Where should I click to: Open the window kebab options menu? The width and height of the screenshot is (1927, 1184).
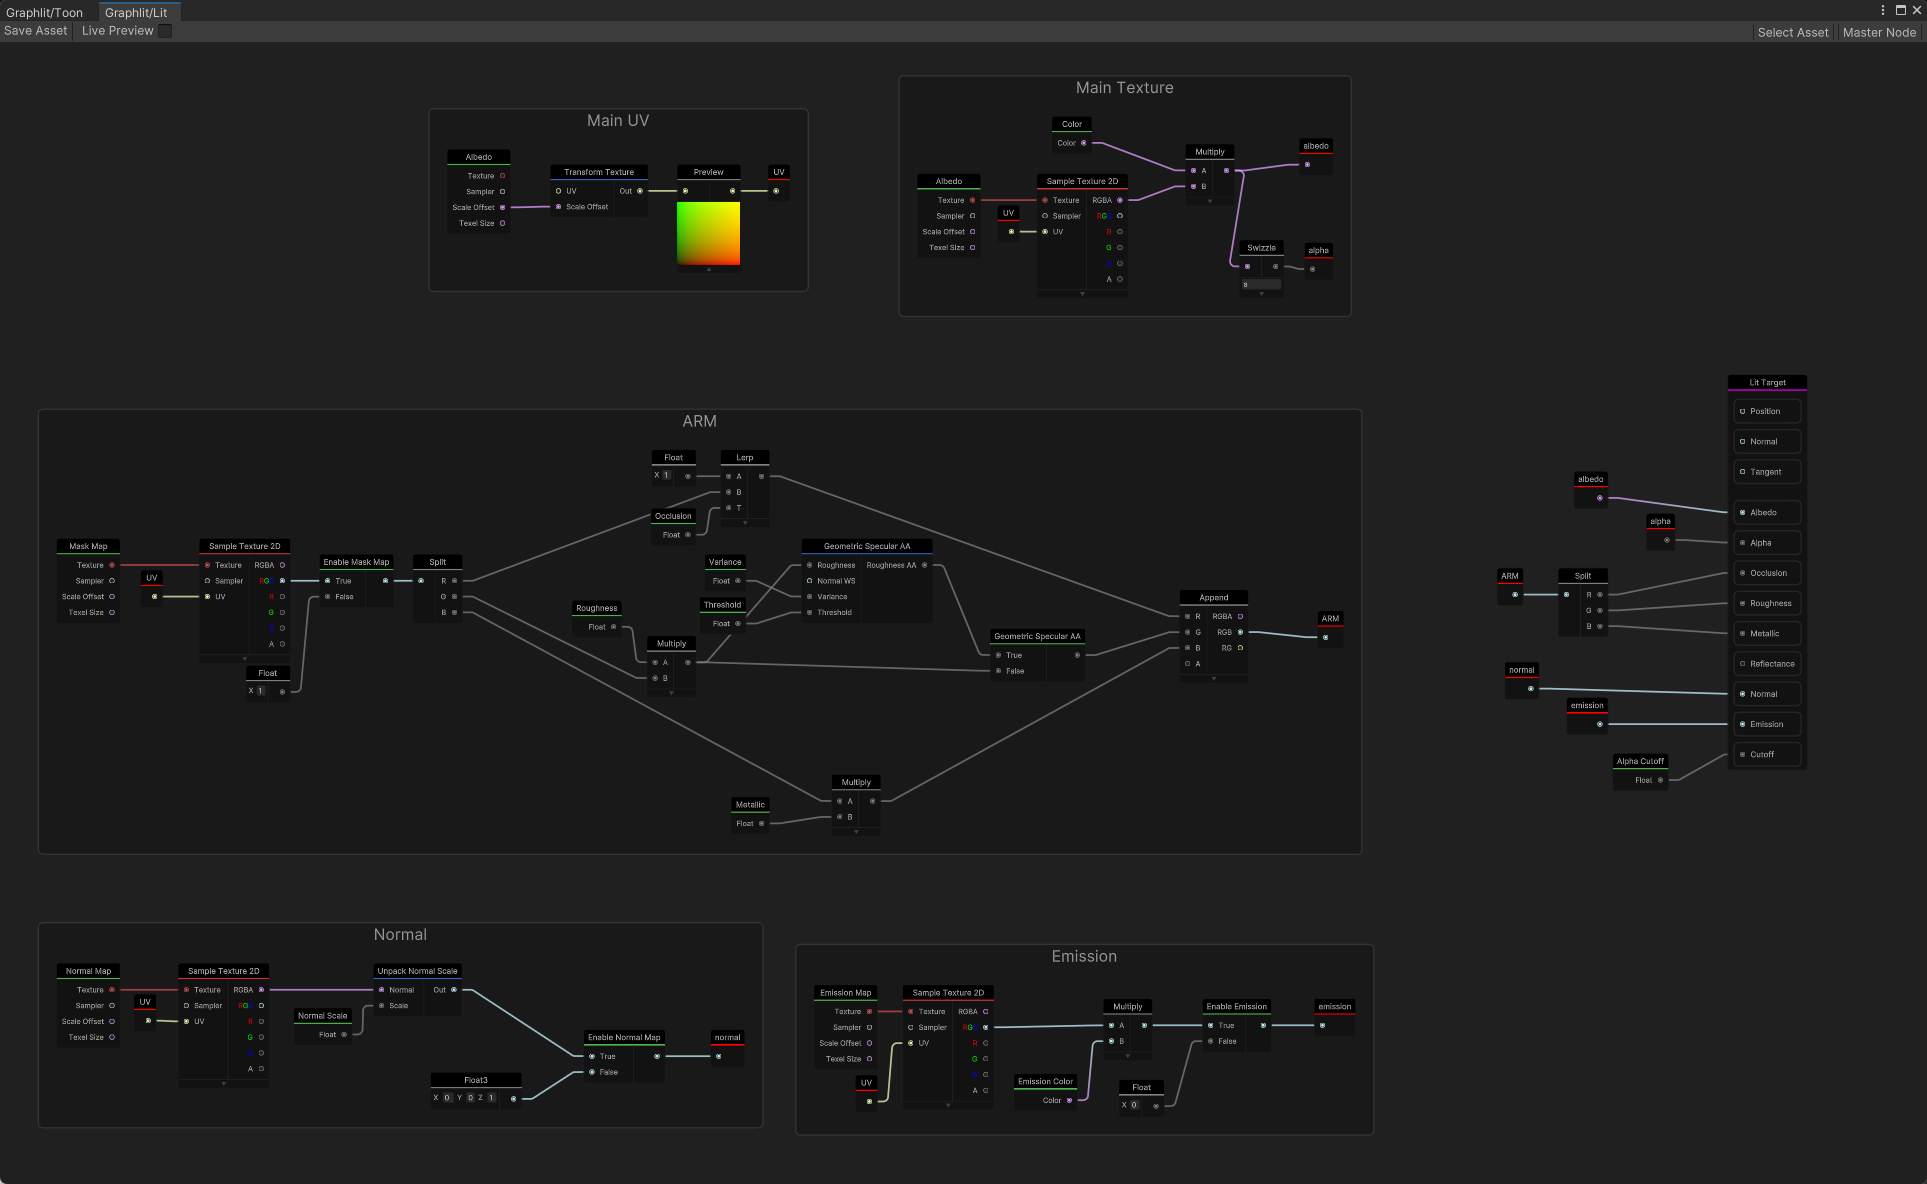tap(1883, 10)
